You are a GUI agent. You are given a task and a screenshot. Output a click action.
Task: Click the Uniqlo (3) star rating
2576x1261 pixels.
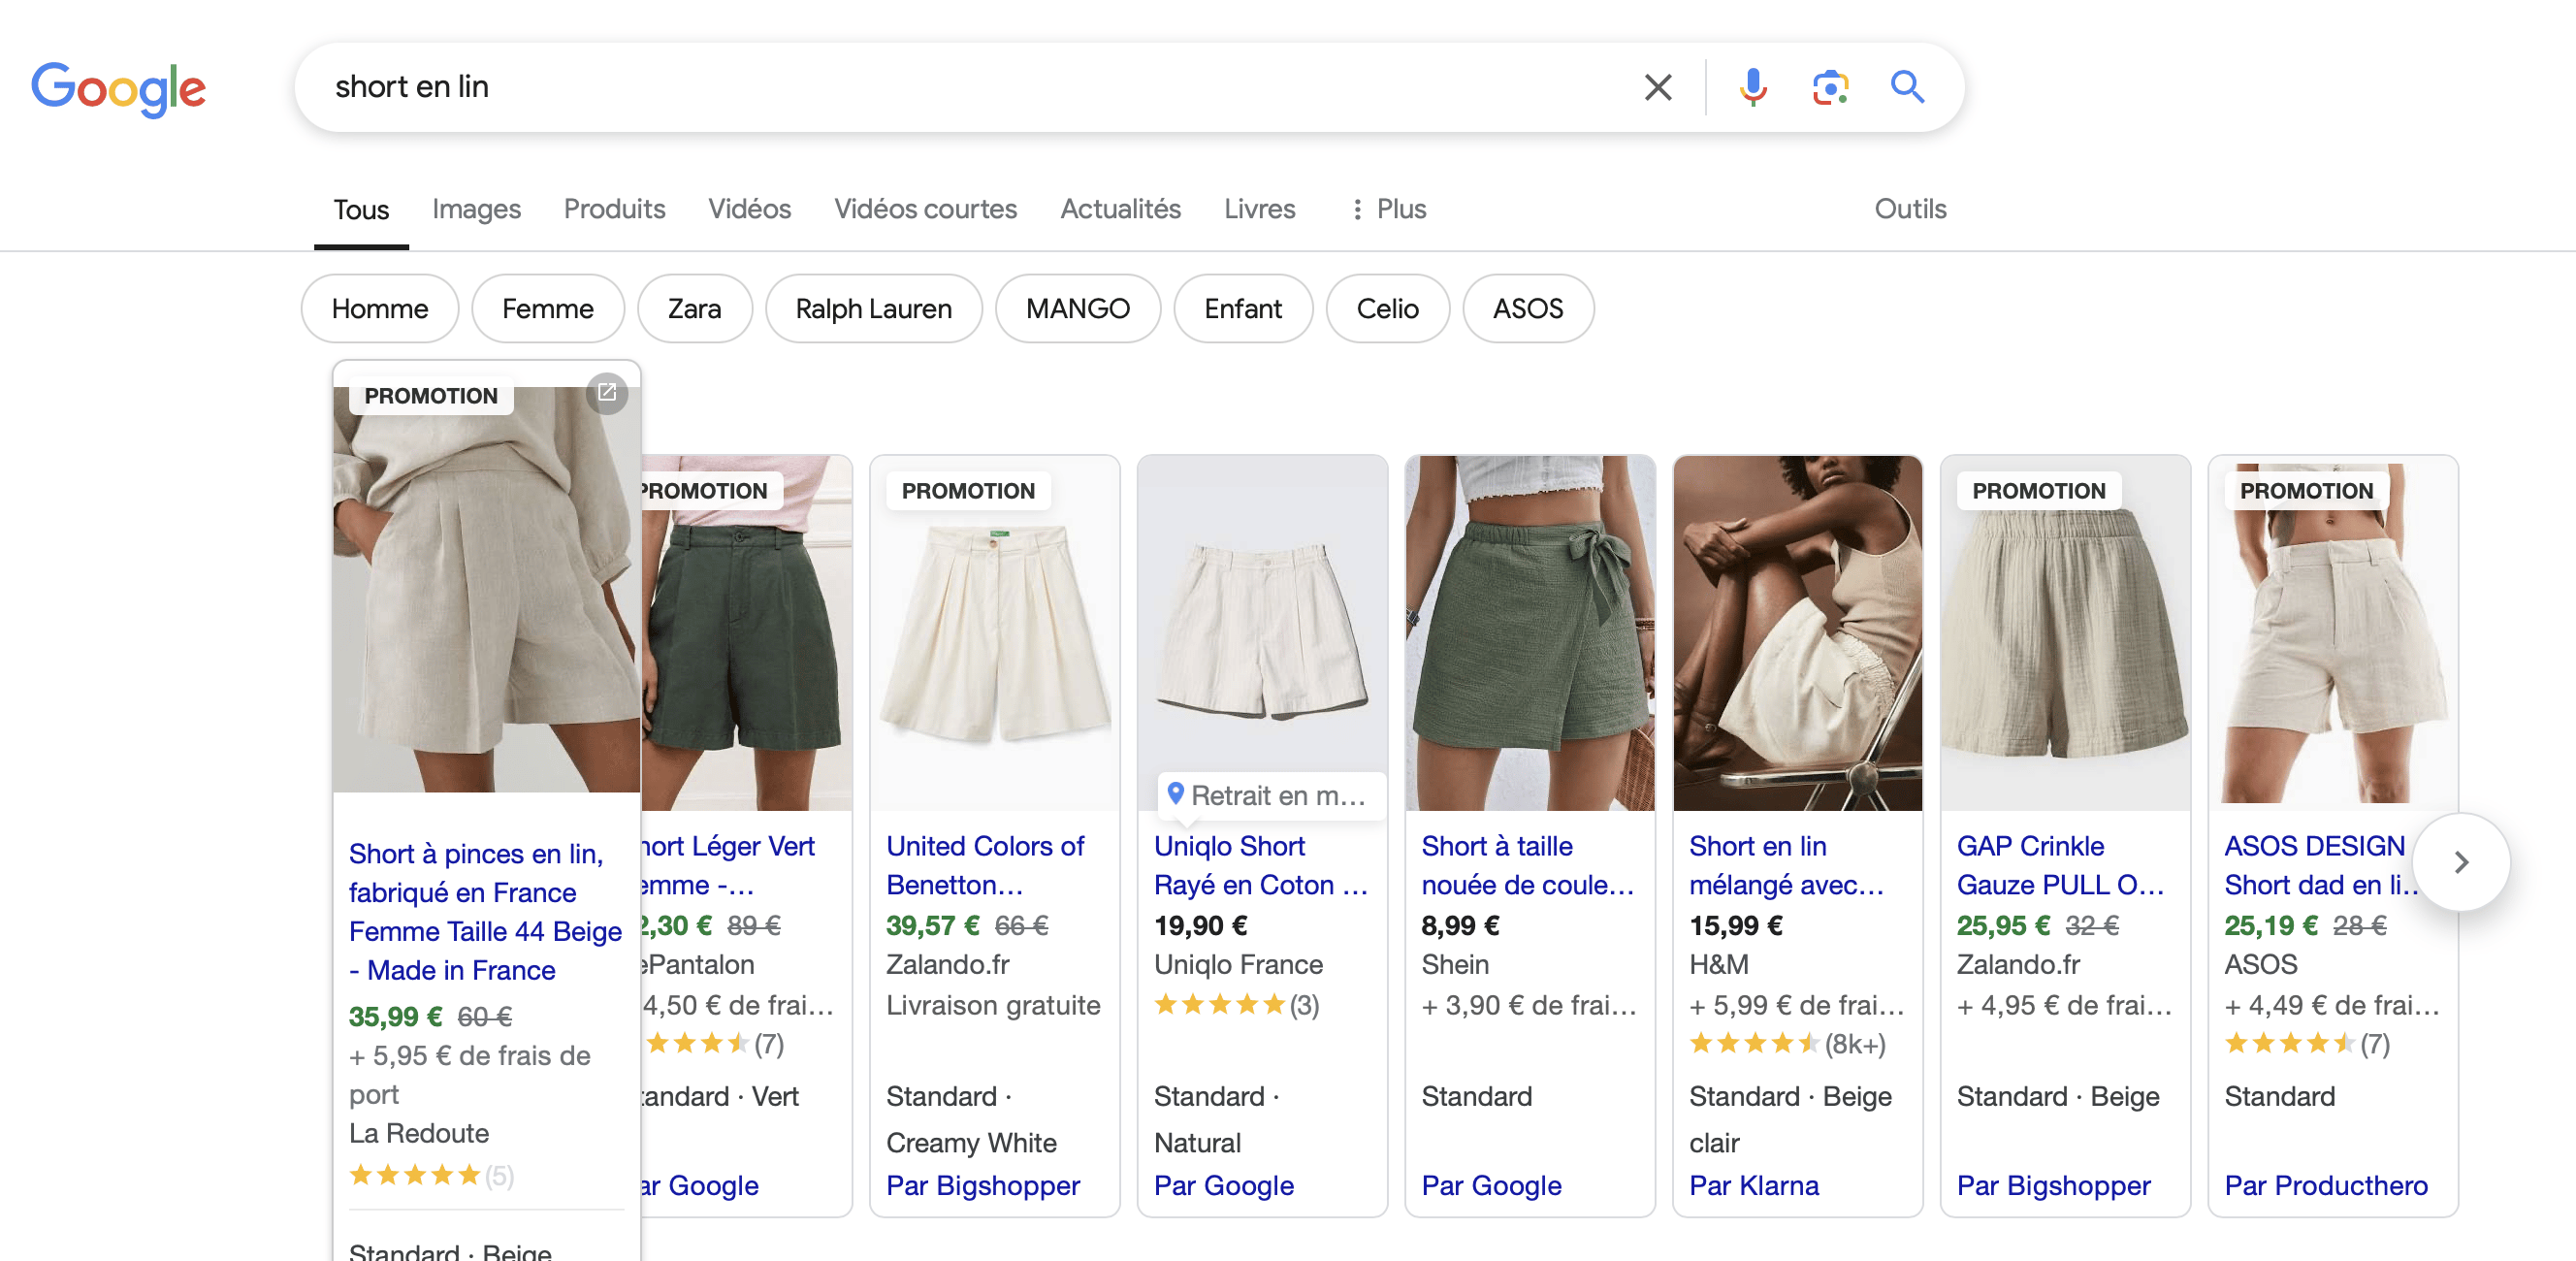(1236, 1004)
